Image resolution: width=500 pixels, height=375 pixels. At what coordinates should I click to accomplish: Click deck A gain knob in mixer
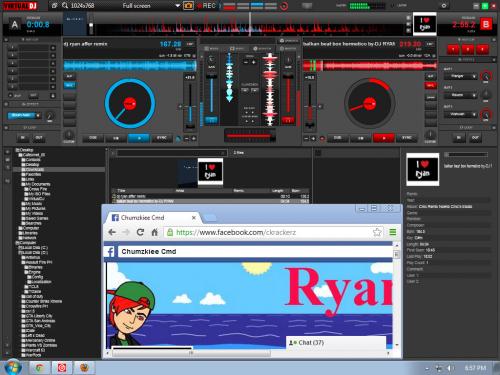point(211,60)
